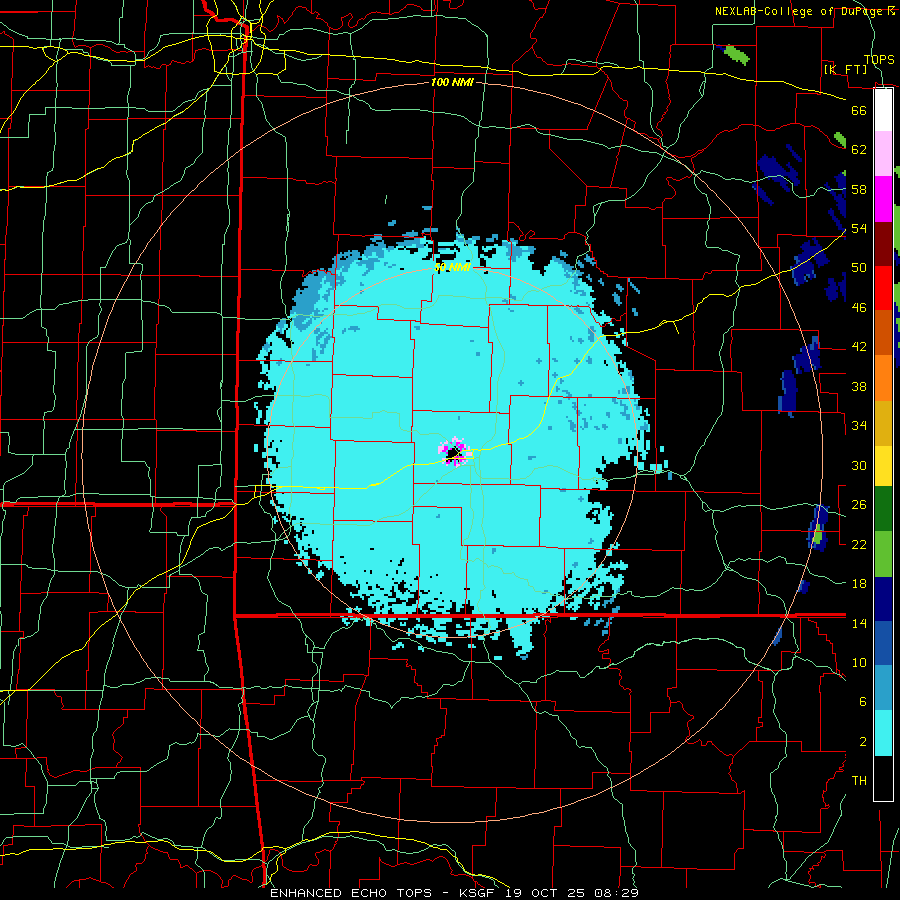900x900 pixels.
Task: Click the white 66 kft legend swatch
Action: click(883, 110)
